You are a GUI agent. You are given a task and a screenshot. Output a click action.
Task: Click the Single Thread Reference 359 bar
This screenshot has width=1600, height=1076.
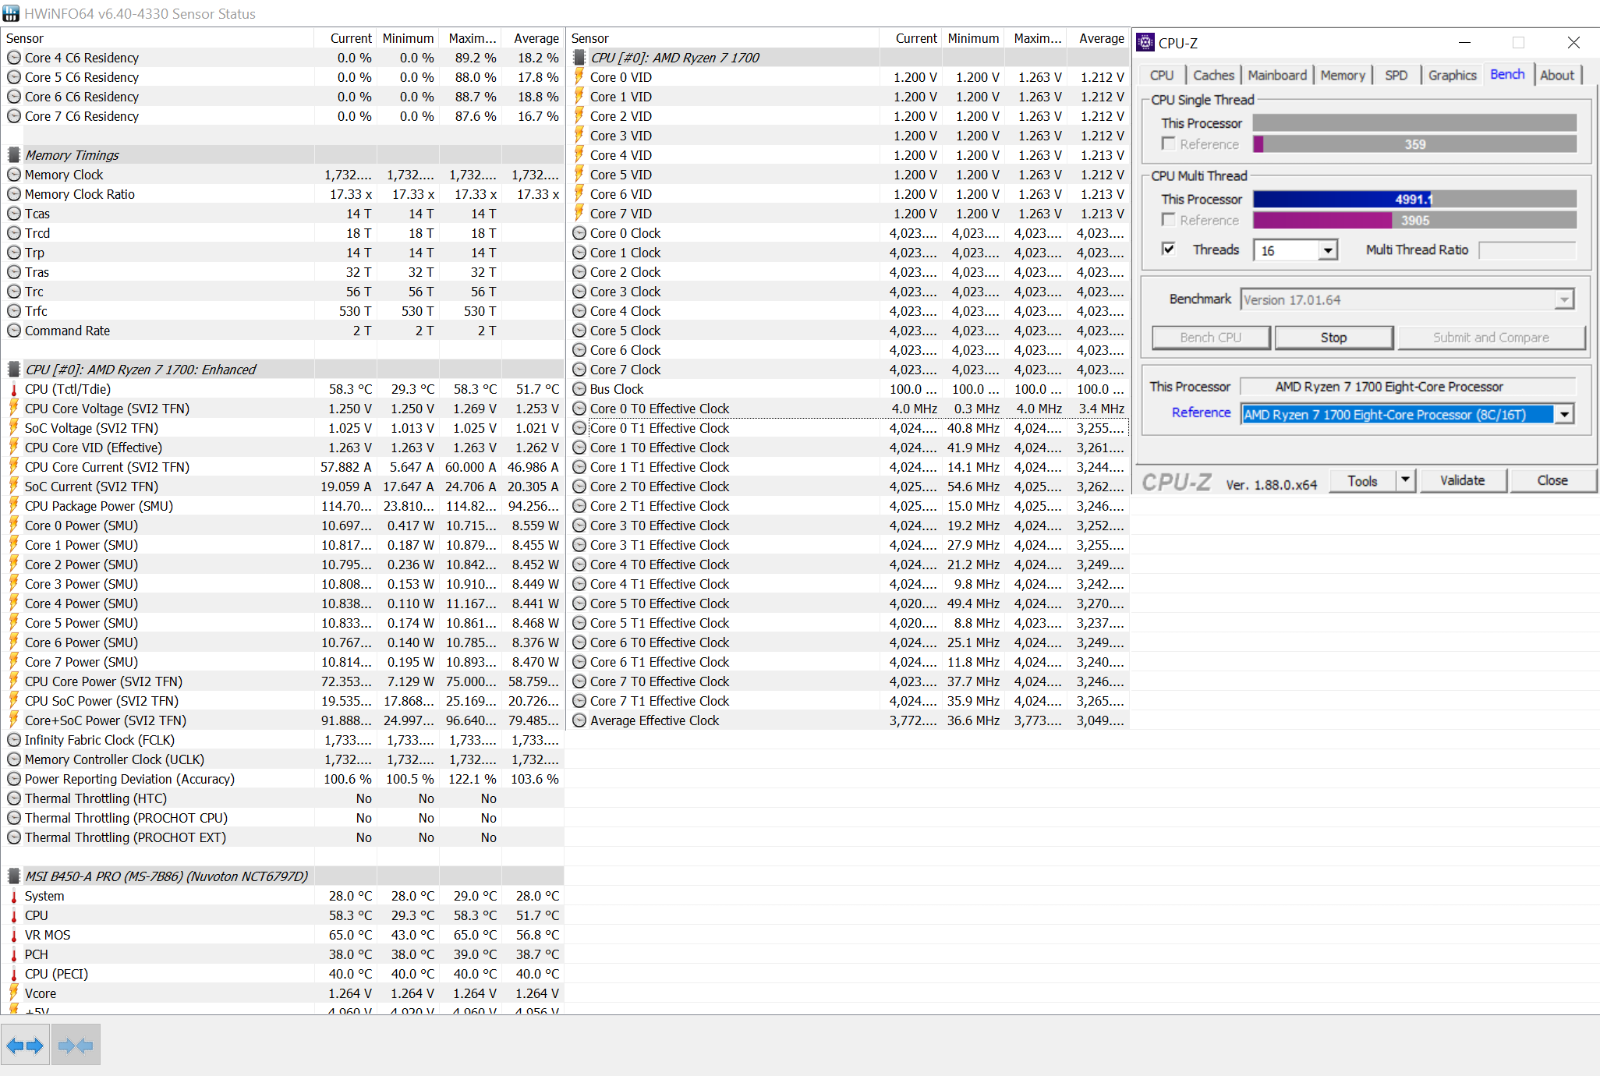point(1414,144)
